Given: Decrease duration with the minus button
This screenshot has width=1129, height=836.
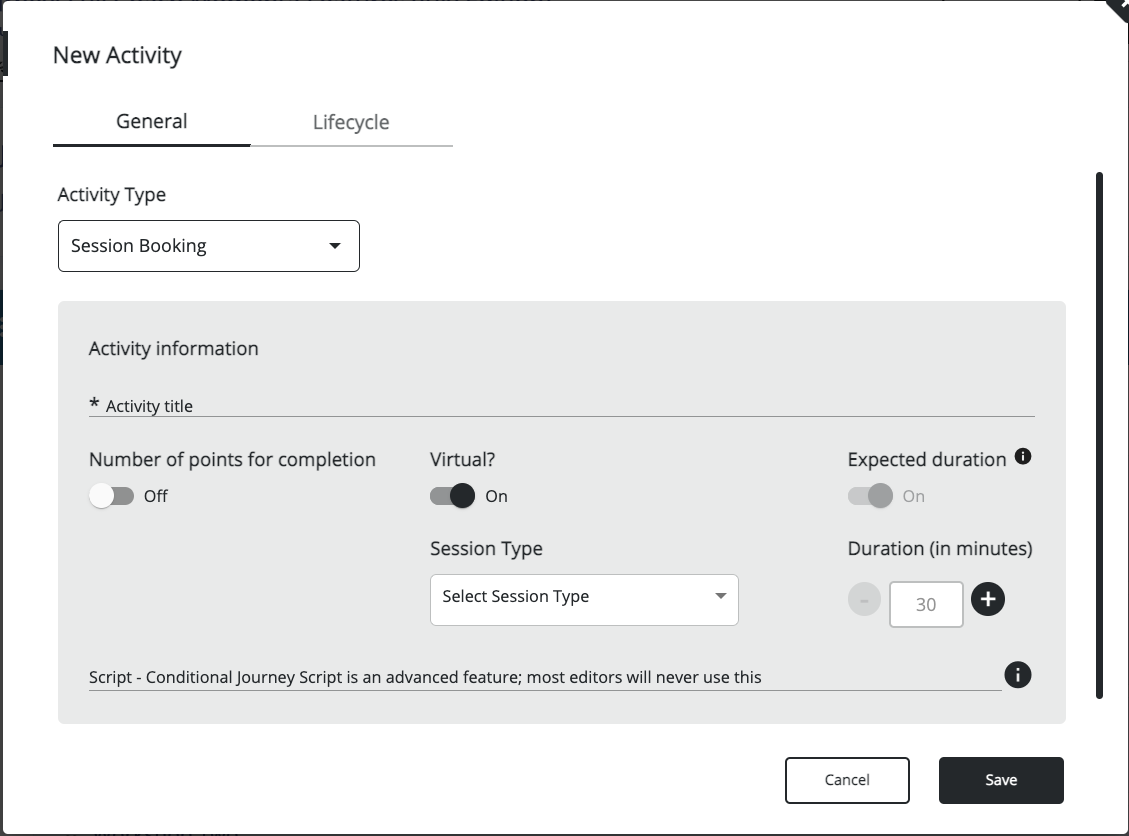Looking at the screenshot, I should pyautogui.click(x=864, y=599).
